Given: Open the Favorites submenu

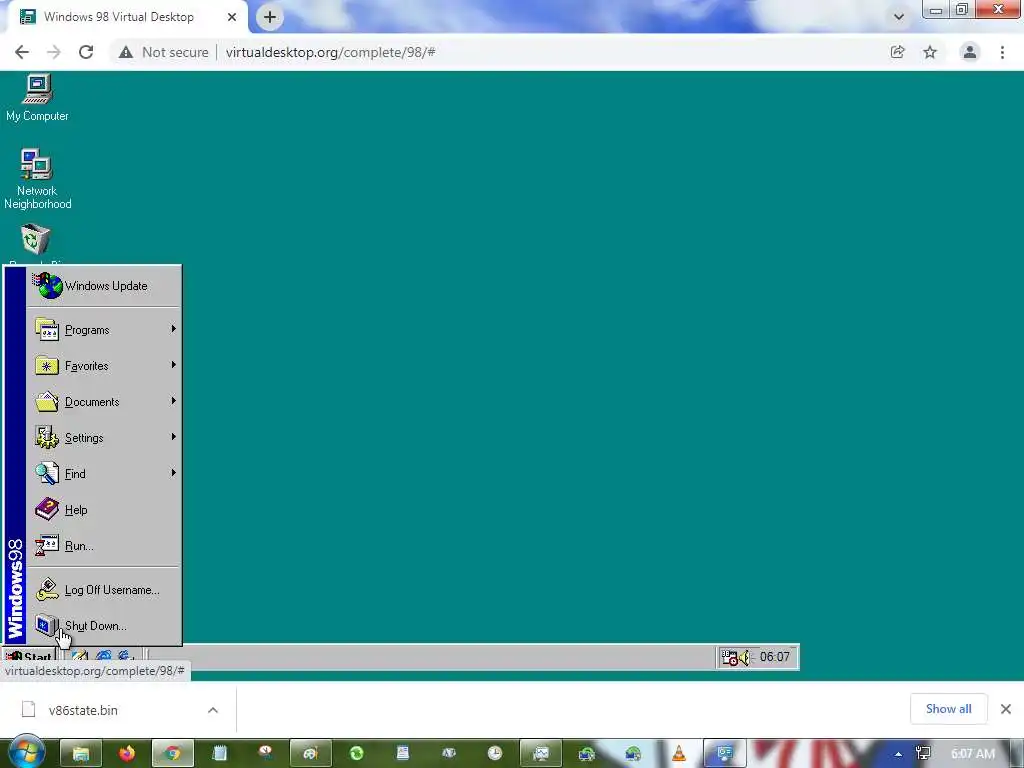Looking at the screenshot, I should click(104, 366).
